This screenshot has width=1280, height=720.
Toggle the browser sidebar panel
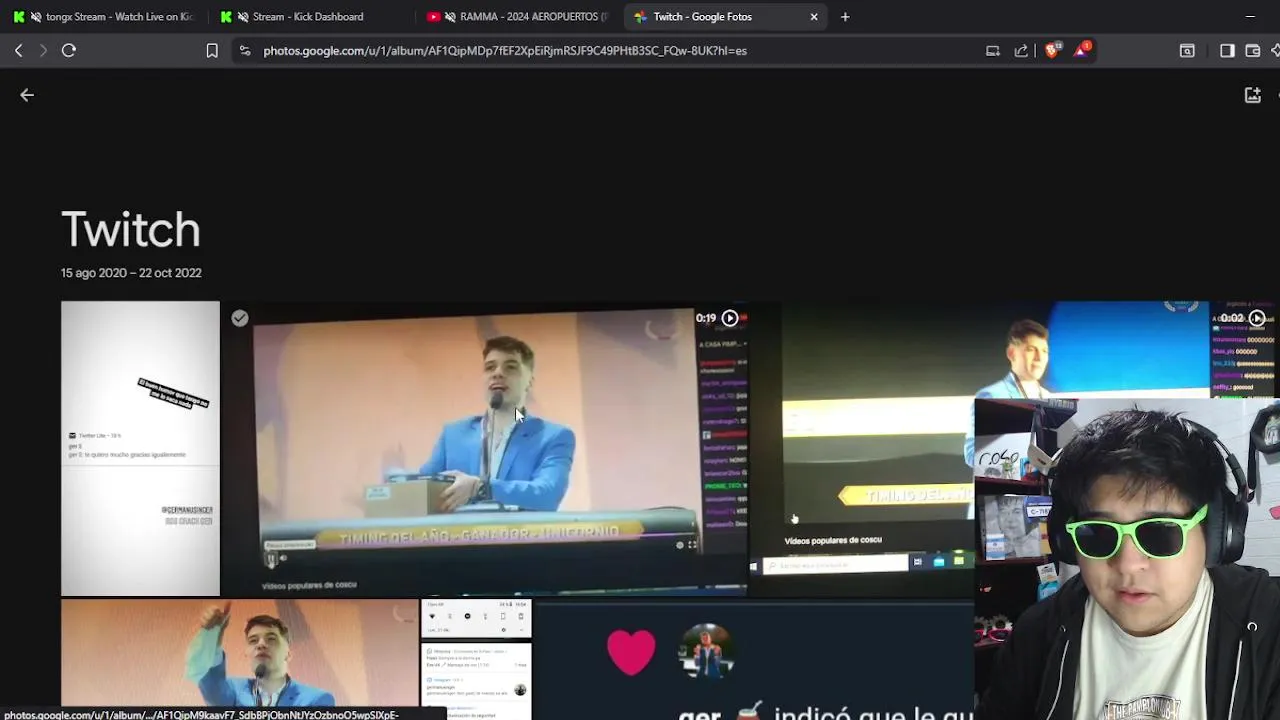click(1227, 50)
